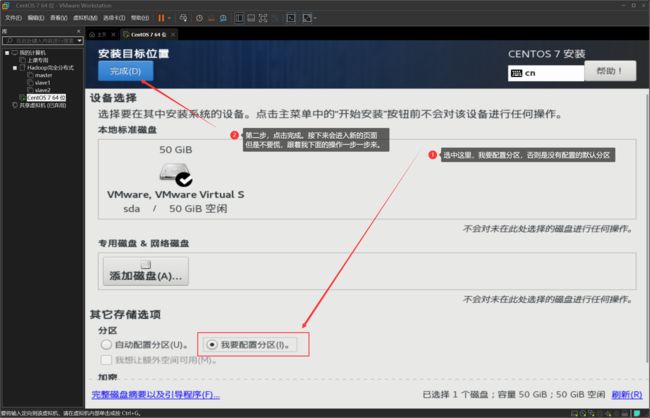Open the 虚拟机 menu
Screen dimensions: 650x418
(85, 18)
